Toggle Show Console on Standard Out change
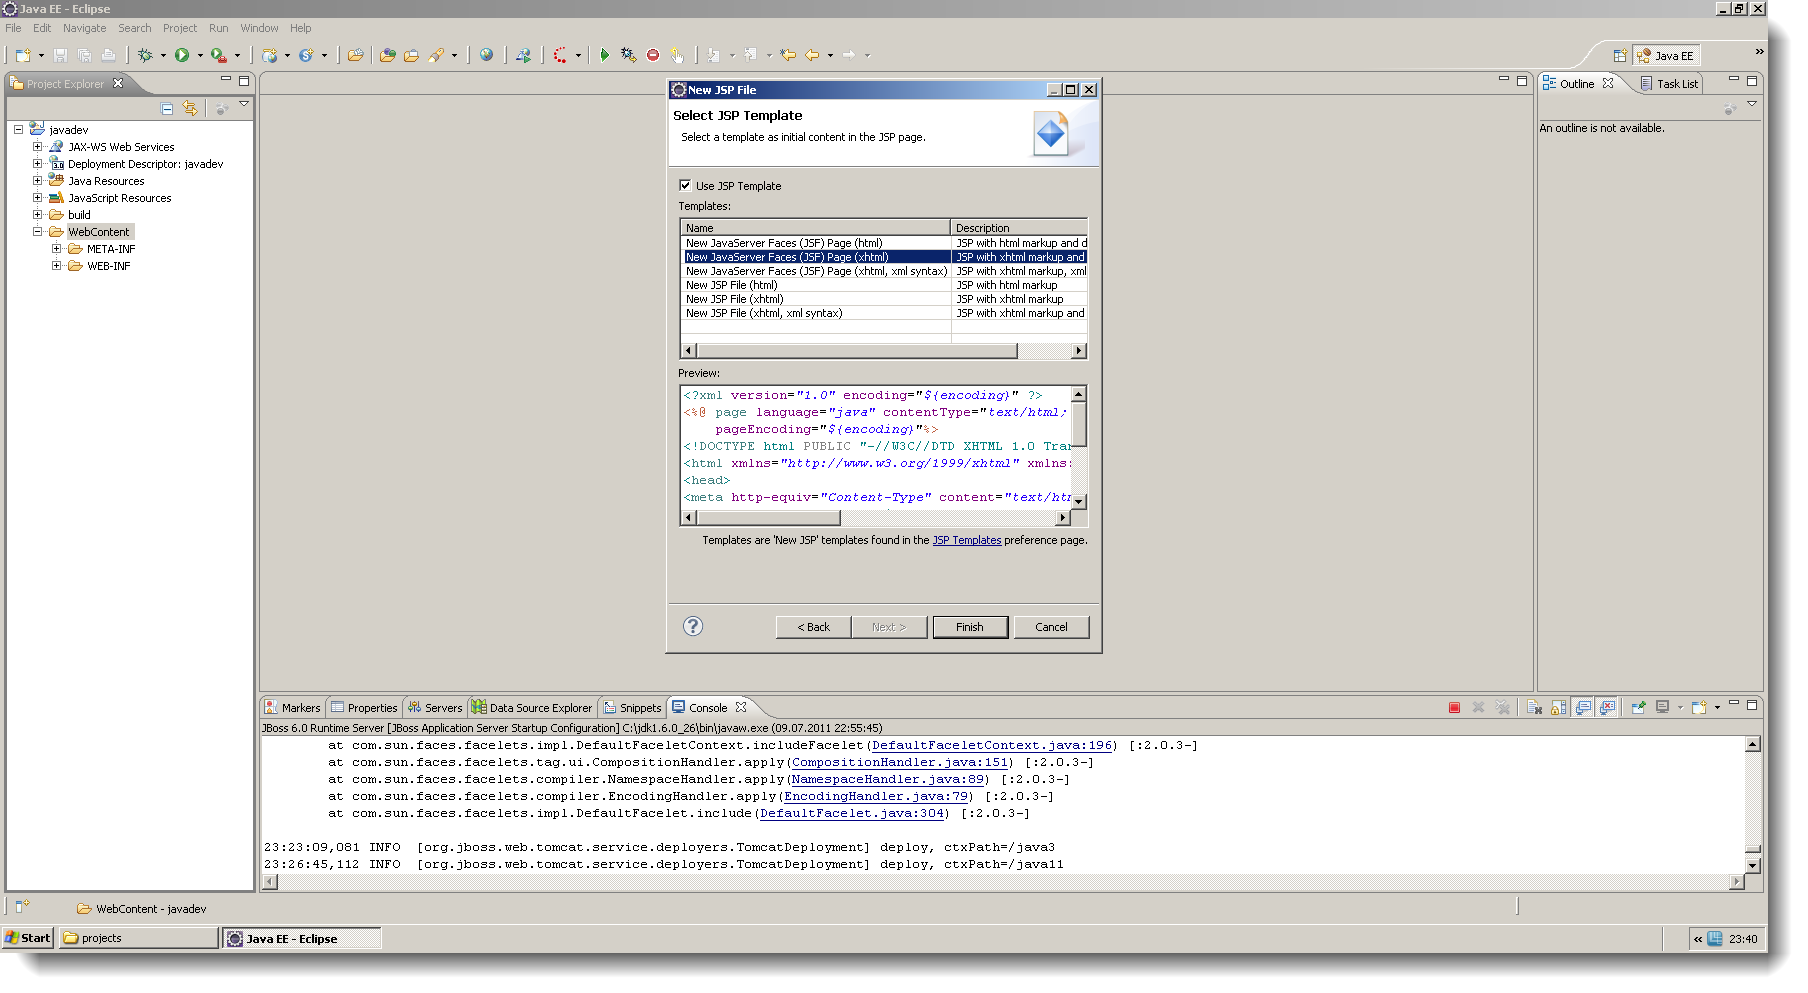The height and width of the screenshot is (993, 1808). click(1583, 707)
